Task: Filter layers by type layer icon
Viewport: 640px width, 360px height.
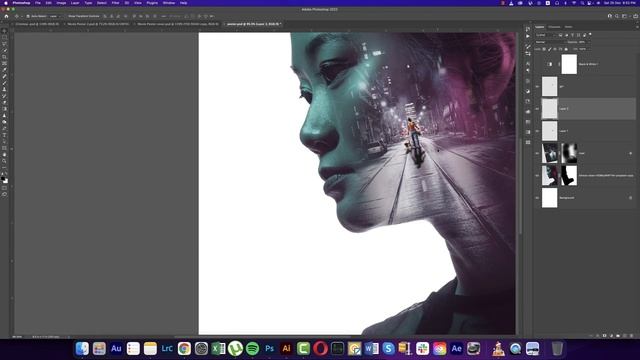Action: pyautogui.click(x=572, y=35)
